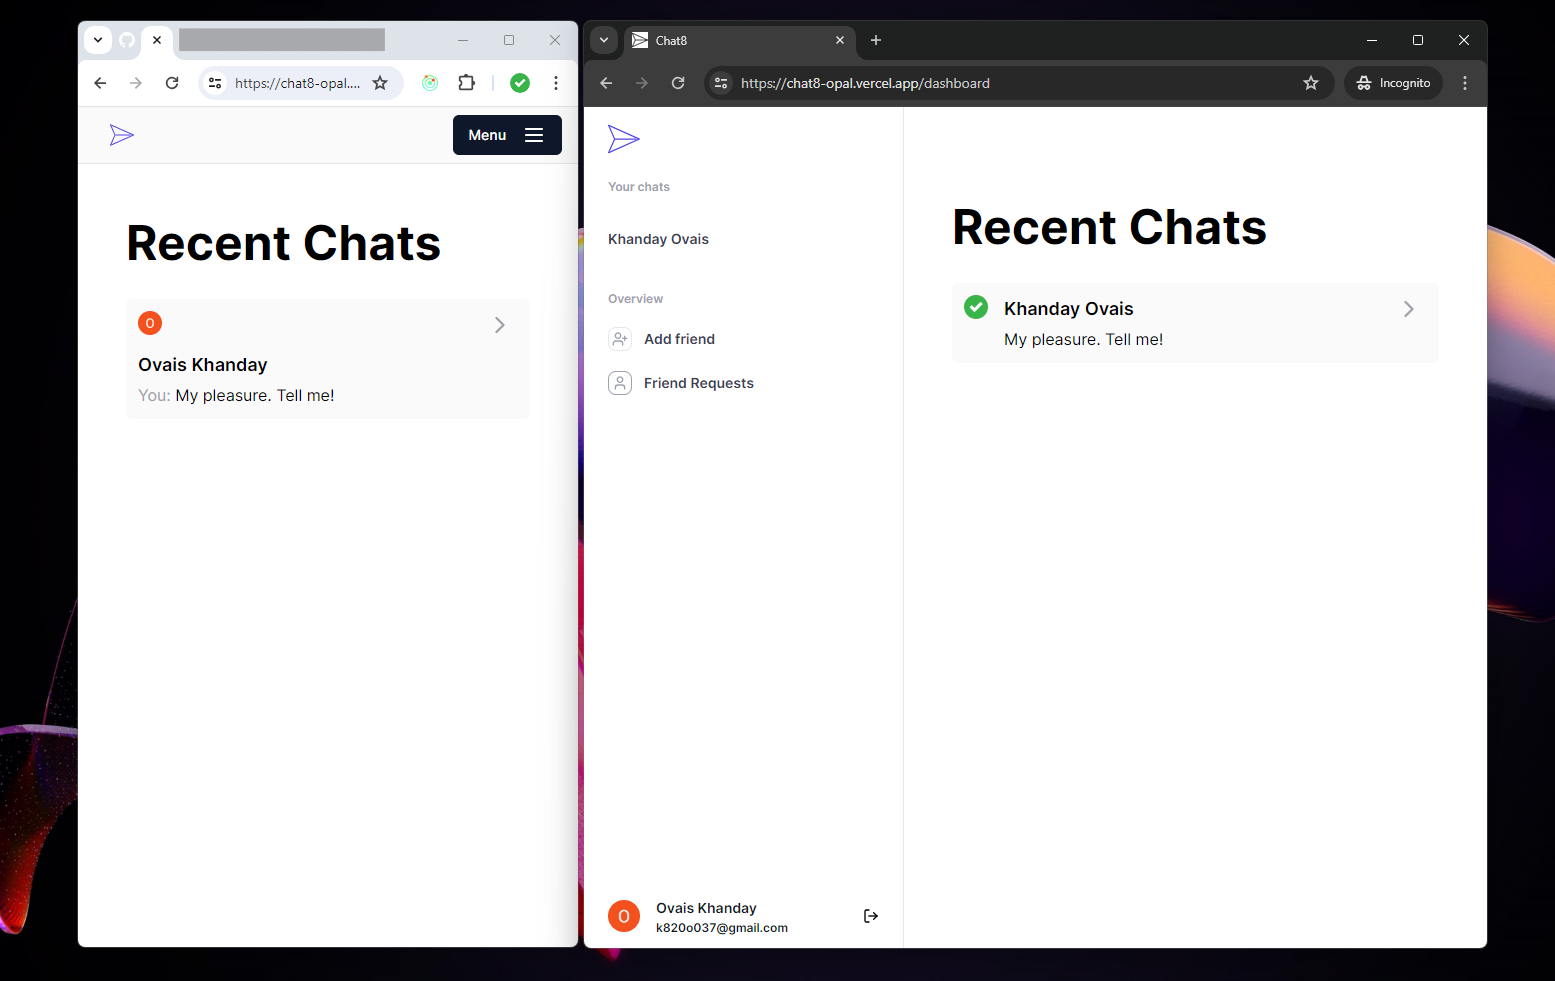Open tab search dropdown in incognito window
The image size is (1555, 981).
coord(604,40)
